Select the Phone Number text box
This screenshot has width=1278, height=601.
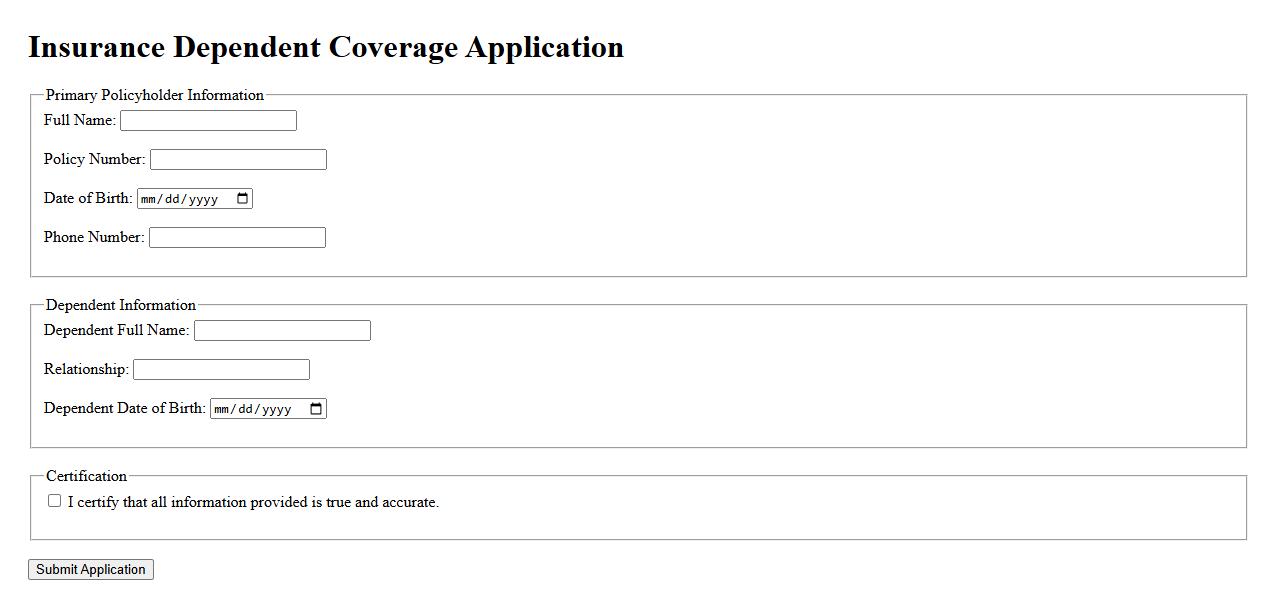click(237, 238)
